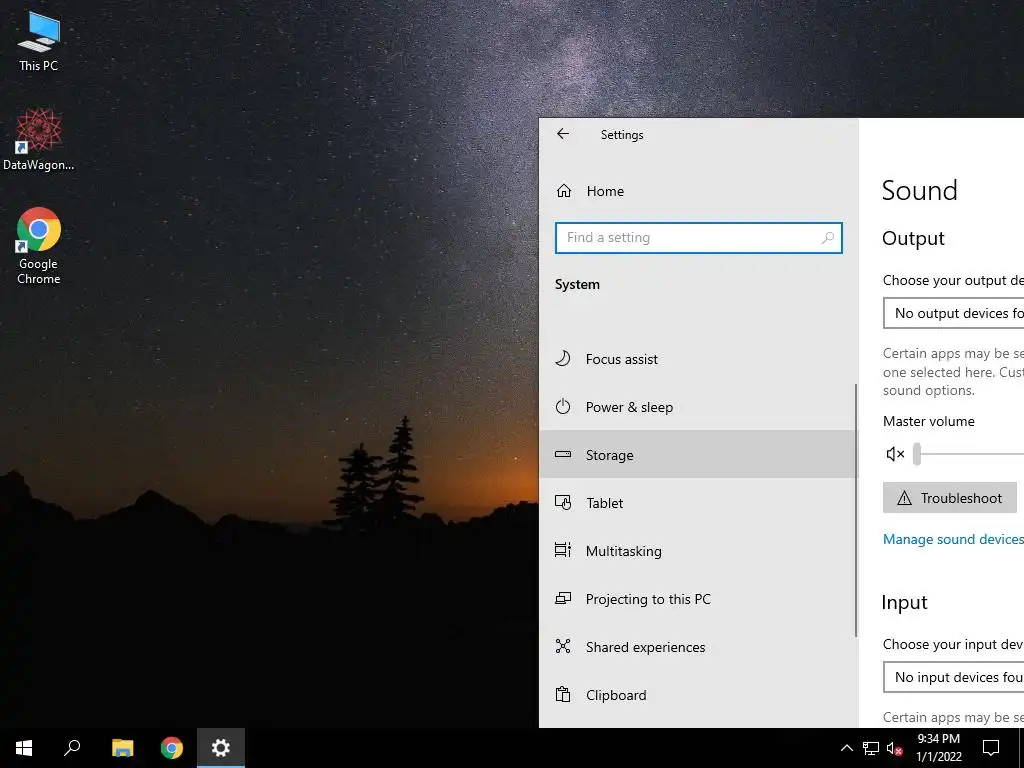1024x768 pixels.
Task: Click the muted speaker icon by Master volume
Action: [895, 454]
